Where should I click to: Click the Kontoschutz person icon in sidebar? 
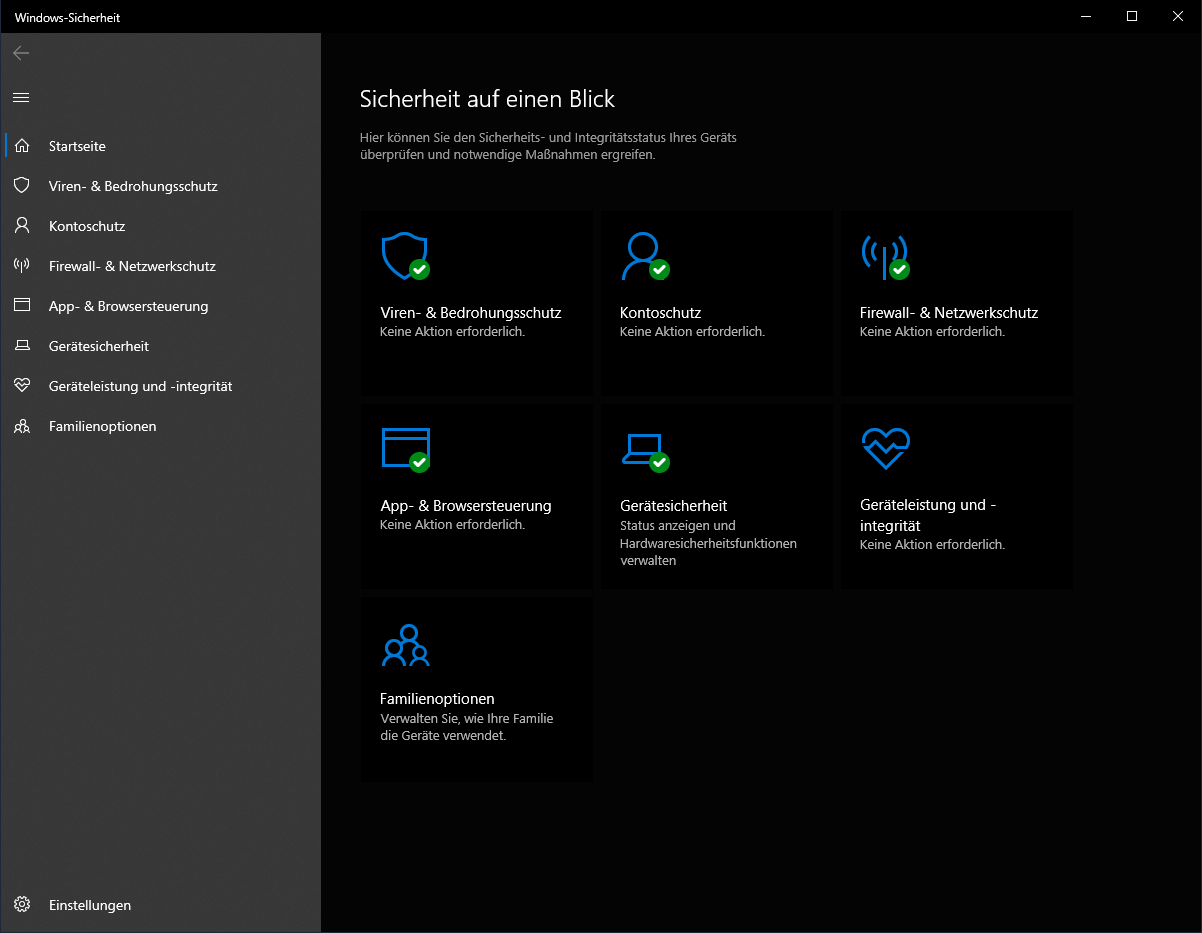(x=22, y=226)
